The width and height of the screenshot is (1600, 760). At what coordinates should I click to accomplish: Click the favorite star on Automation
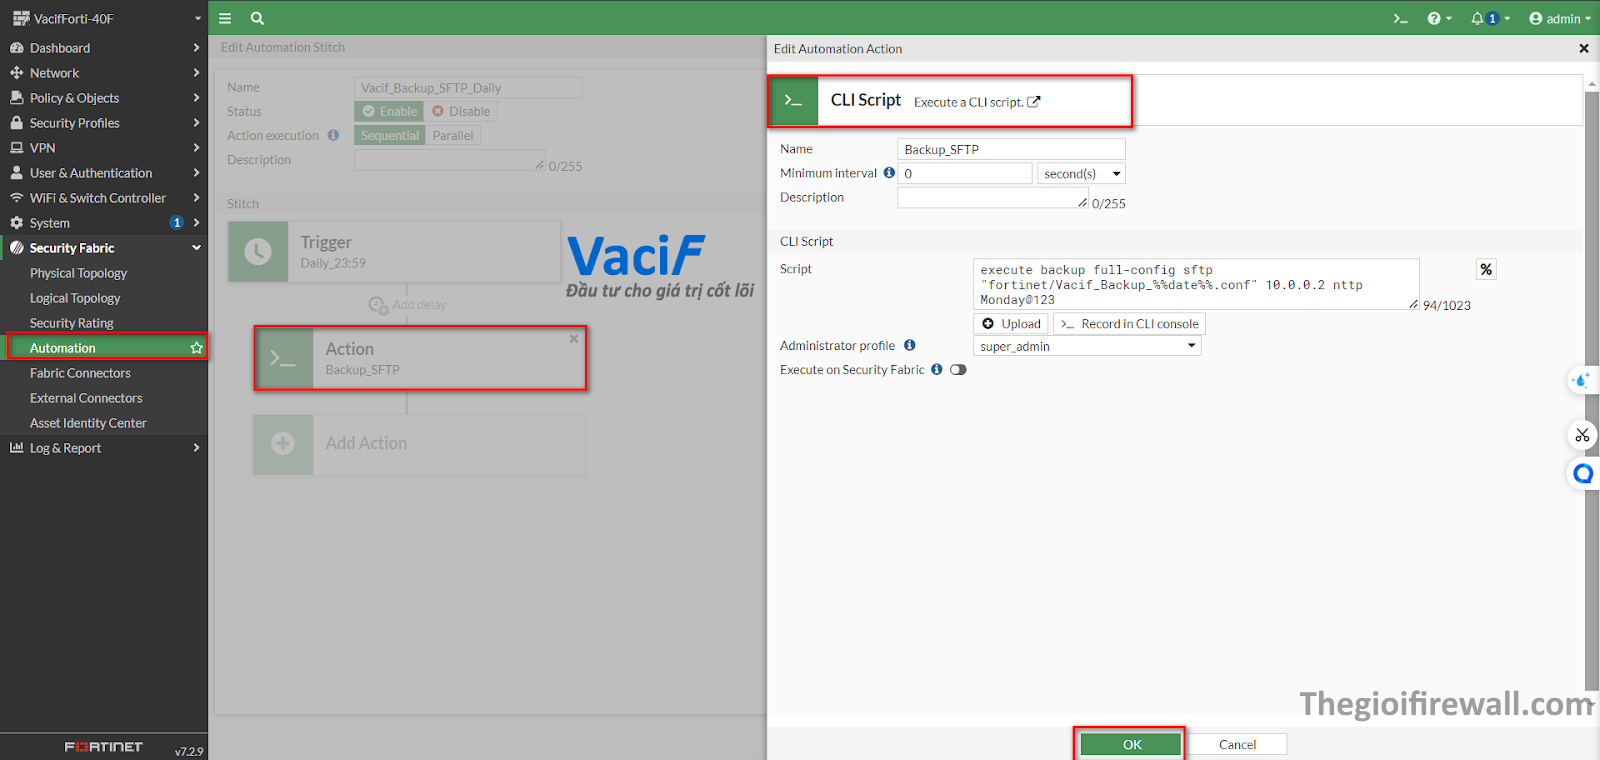pyautogui.click(x=196, y=348)
